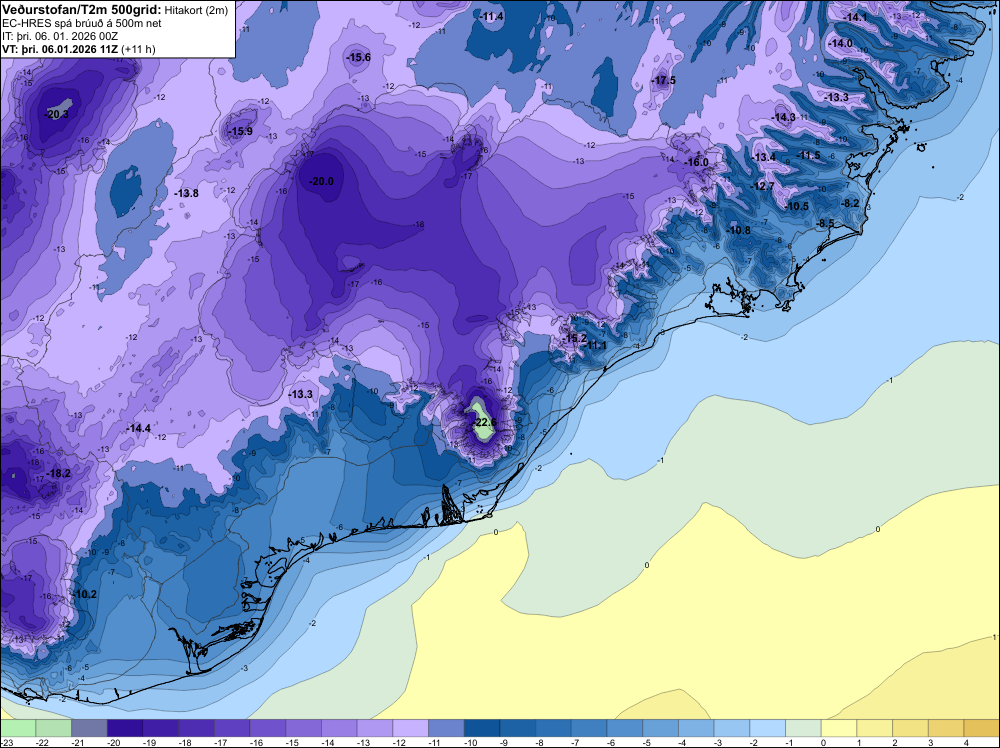Select the -15.2 temperature label
The width and height of the screenshot is (1000, 748).
(x=575, y=338)
